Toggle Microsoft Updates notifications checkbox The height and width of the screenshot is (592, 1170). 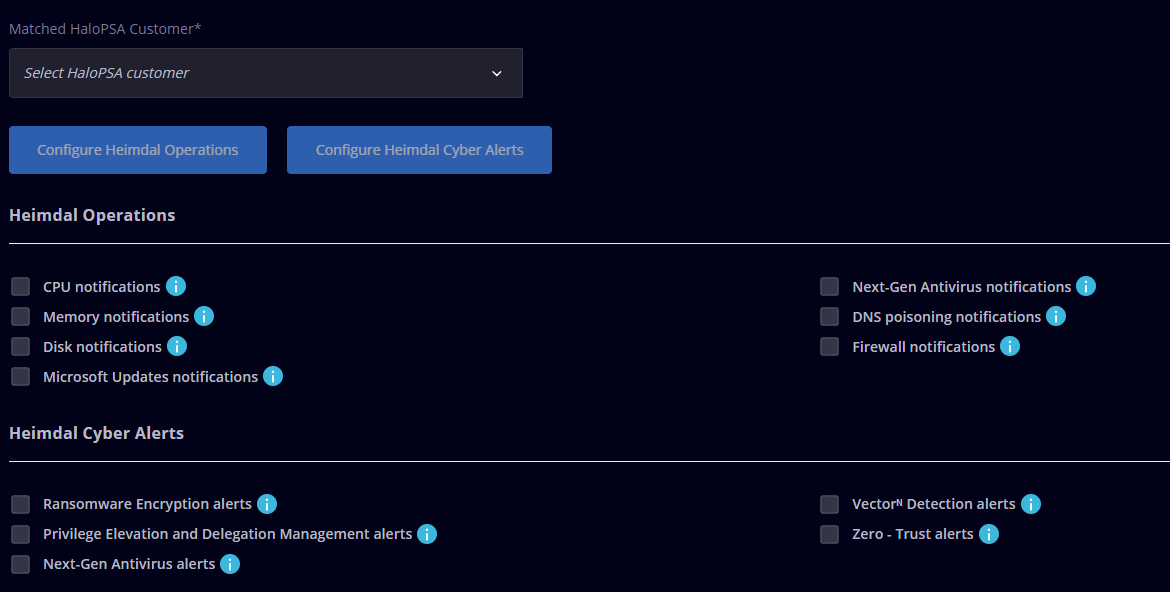21,376
